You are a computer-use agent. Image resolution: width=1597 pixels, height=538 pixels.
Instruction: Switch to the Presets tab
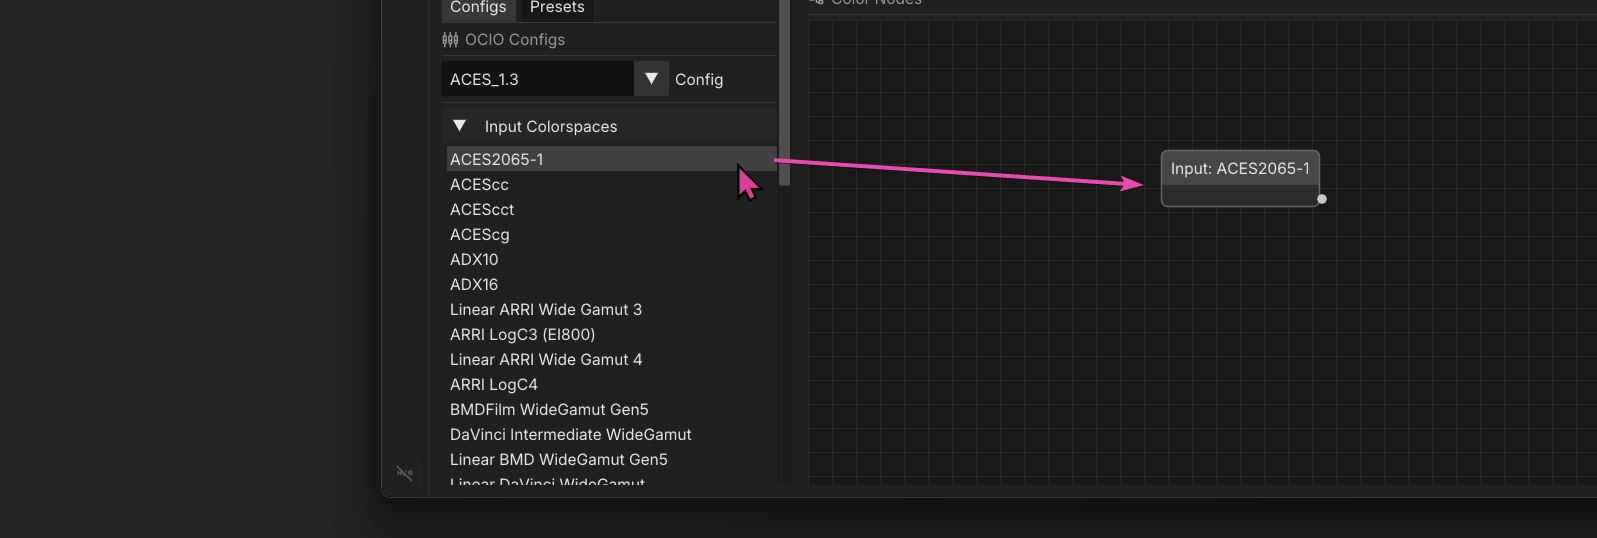click(557, 8)
